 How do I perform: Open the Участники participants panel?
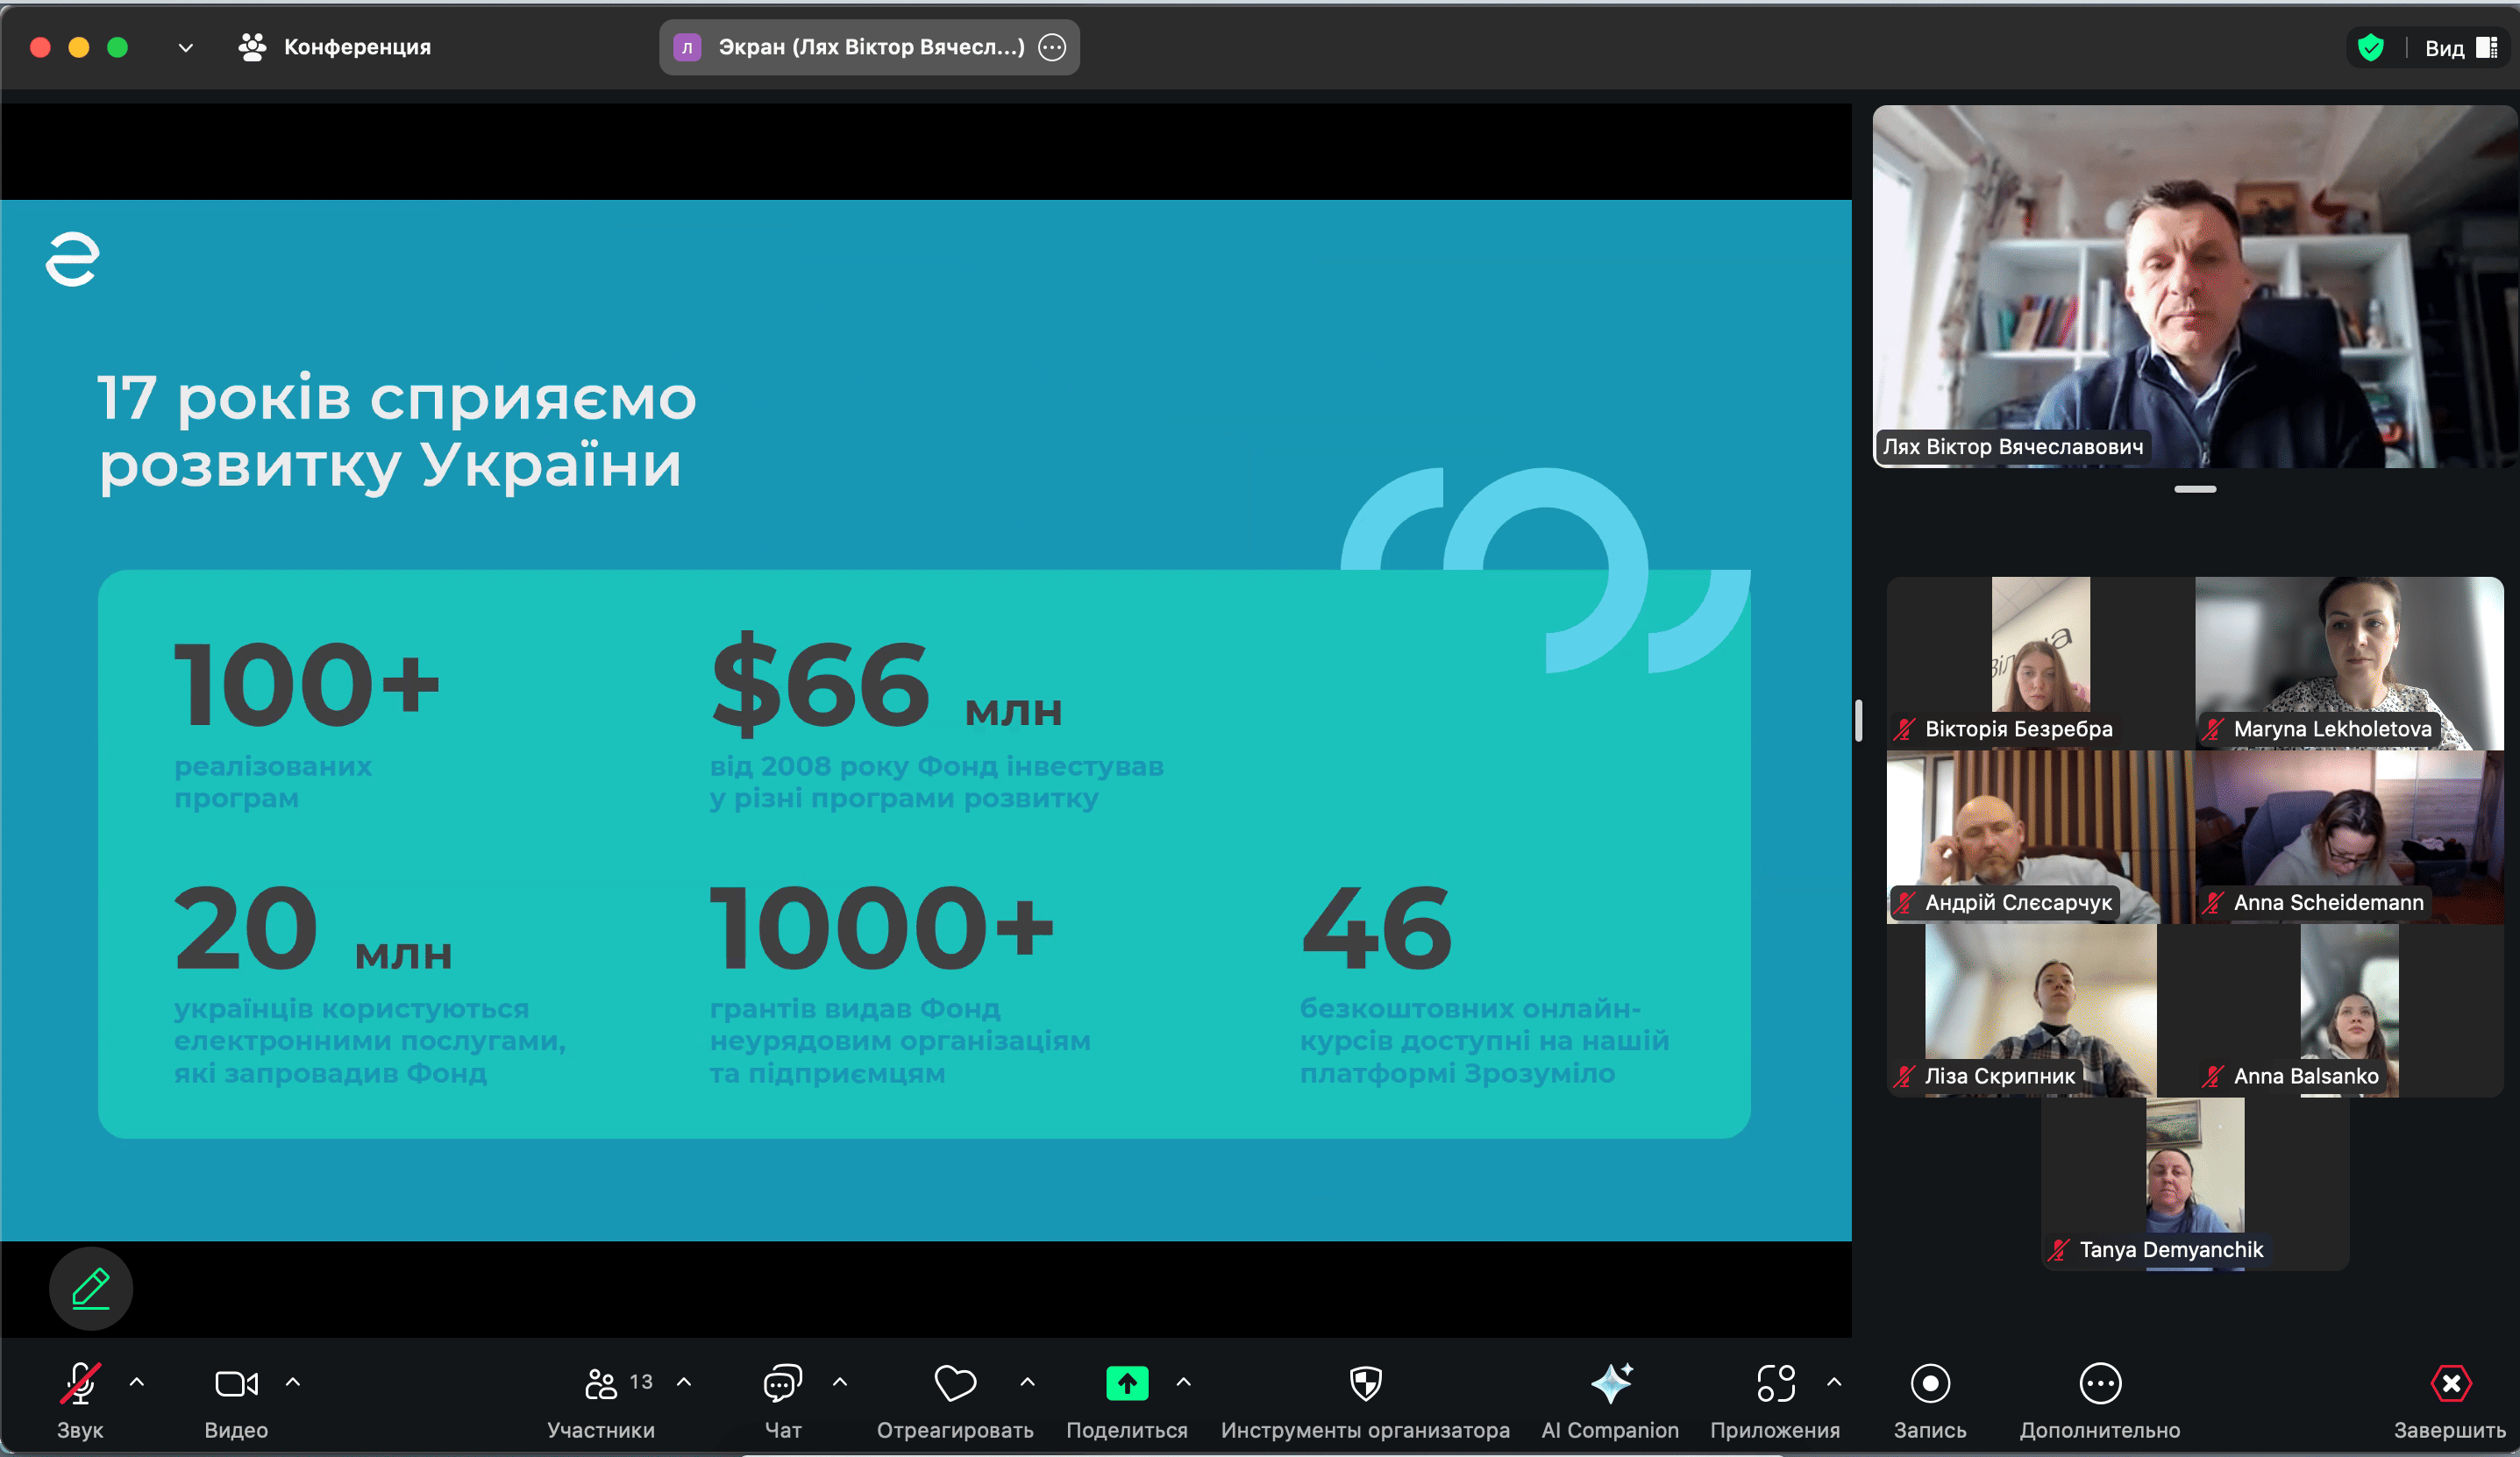(602, 1385)
